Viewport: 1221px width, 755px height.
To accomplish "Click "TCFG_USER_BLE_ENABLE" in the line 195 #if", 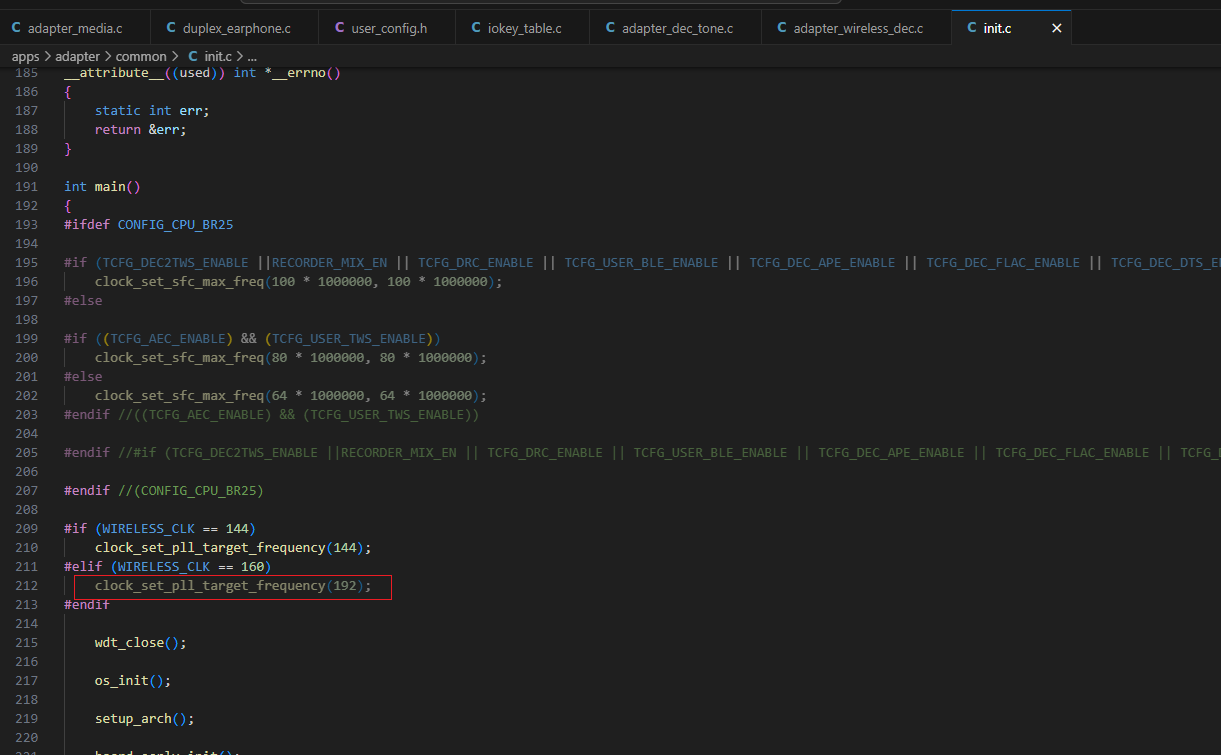I will click(641, 262).
